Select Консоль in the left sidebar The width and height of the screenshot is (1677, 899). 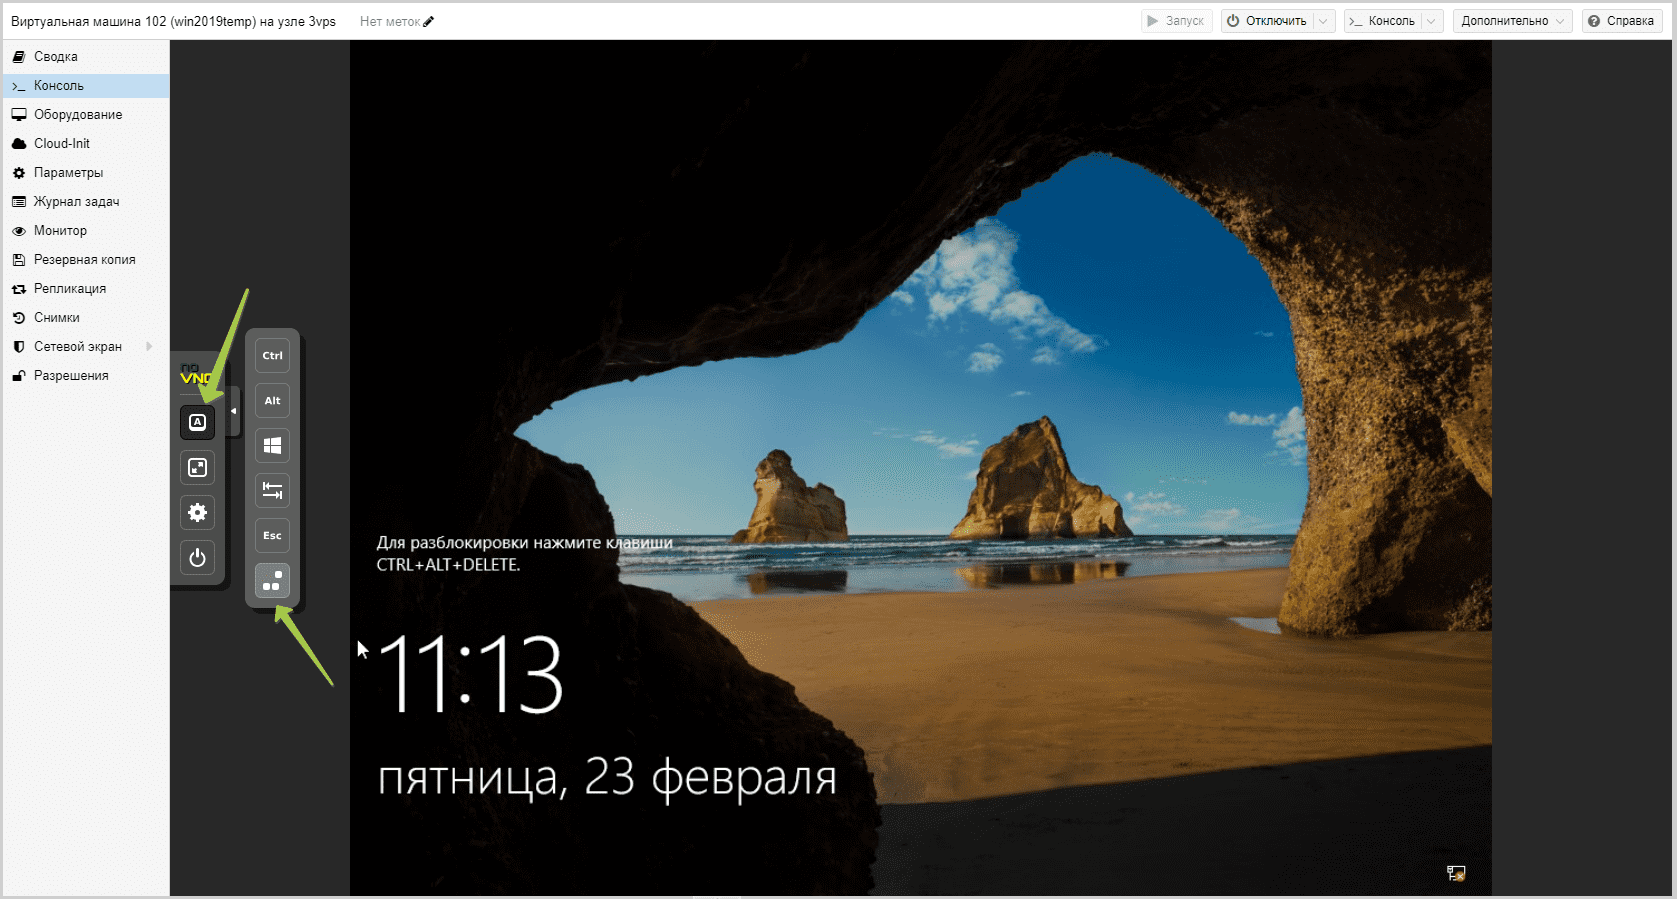86,85
